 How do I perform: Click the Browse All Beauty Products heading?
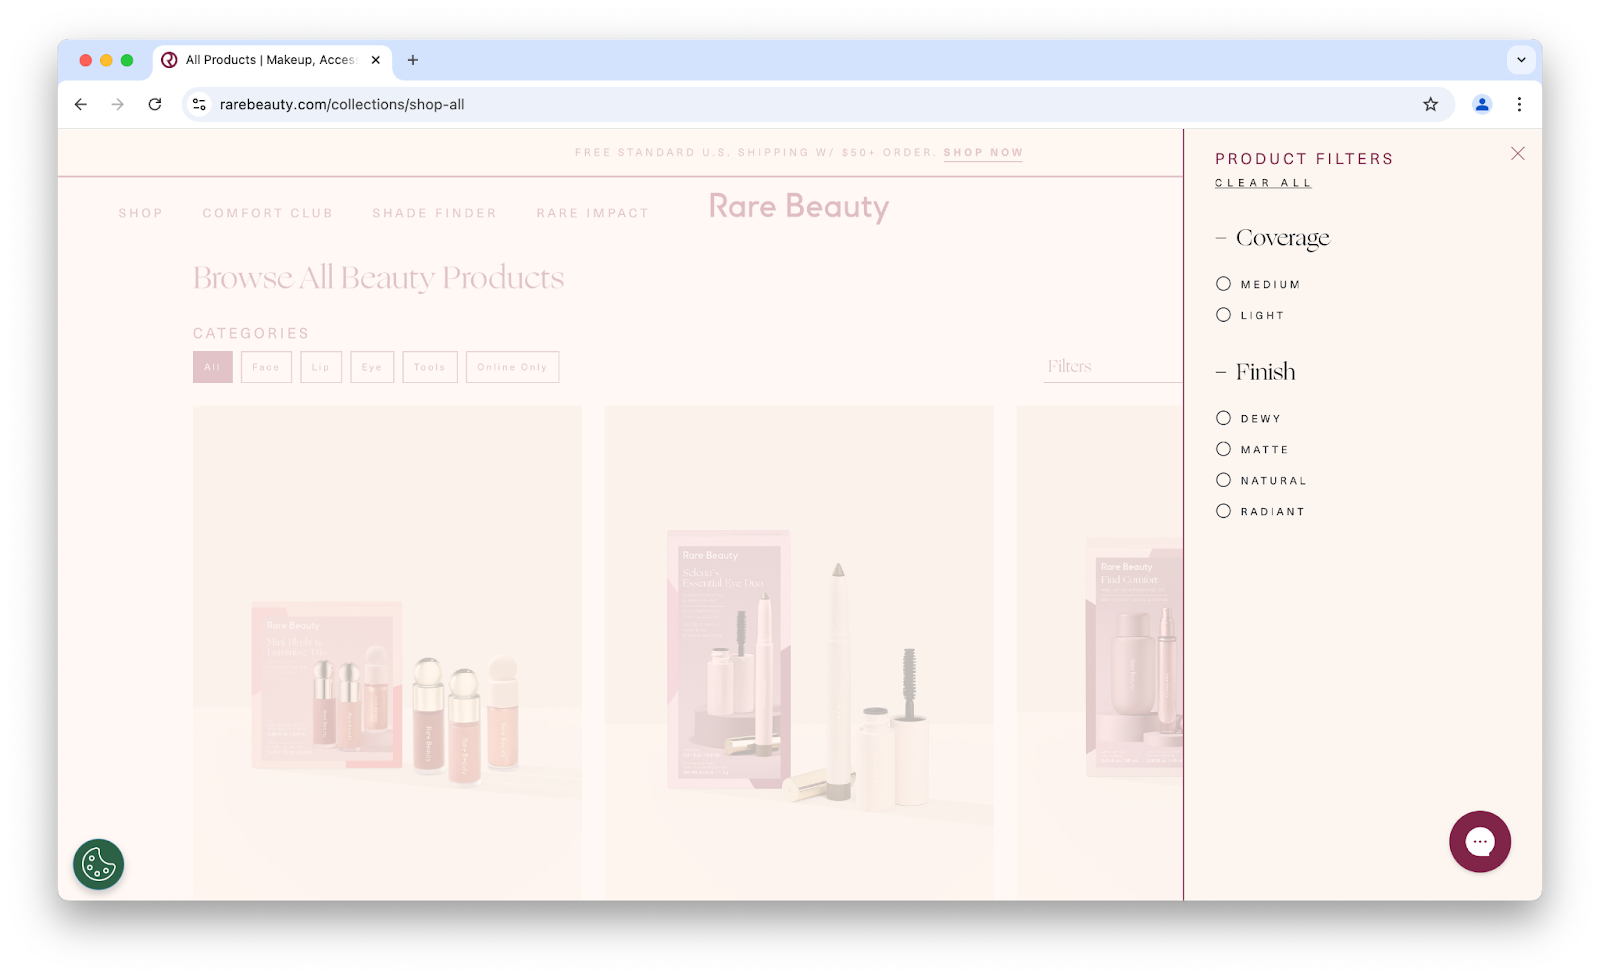click(378, 277)
